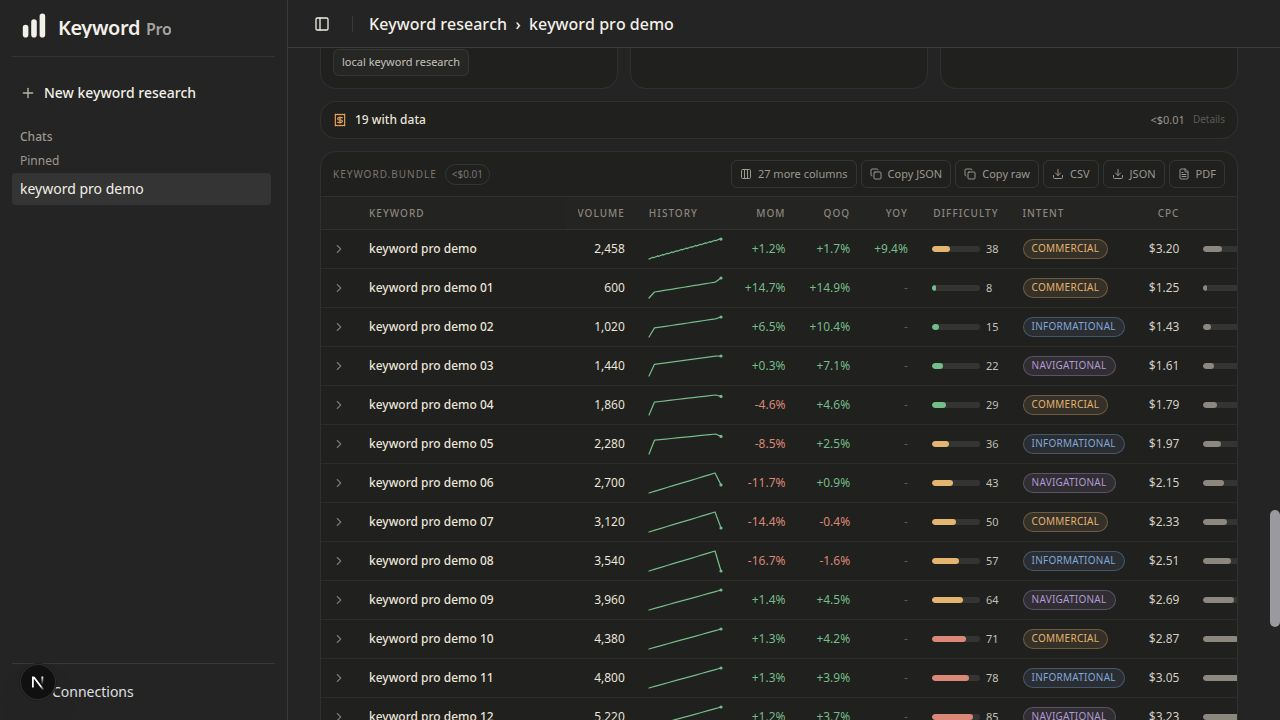Copy raw keyword data
This screenshot has width=1280, height=720.
997,174
